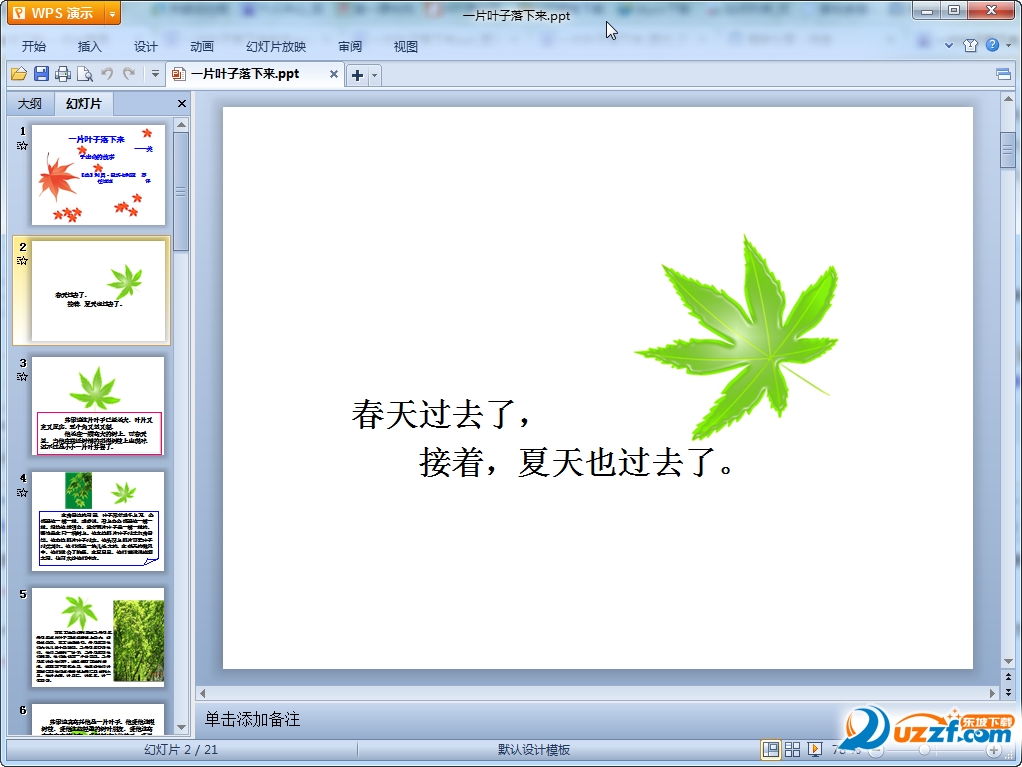The width and height of the screenshot is (1022, 767).
Task: Click the 幻灯片 2 / 21 status indicator
Action: point(181,749)
